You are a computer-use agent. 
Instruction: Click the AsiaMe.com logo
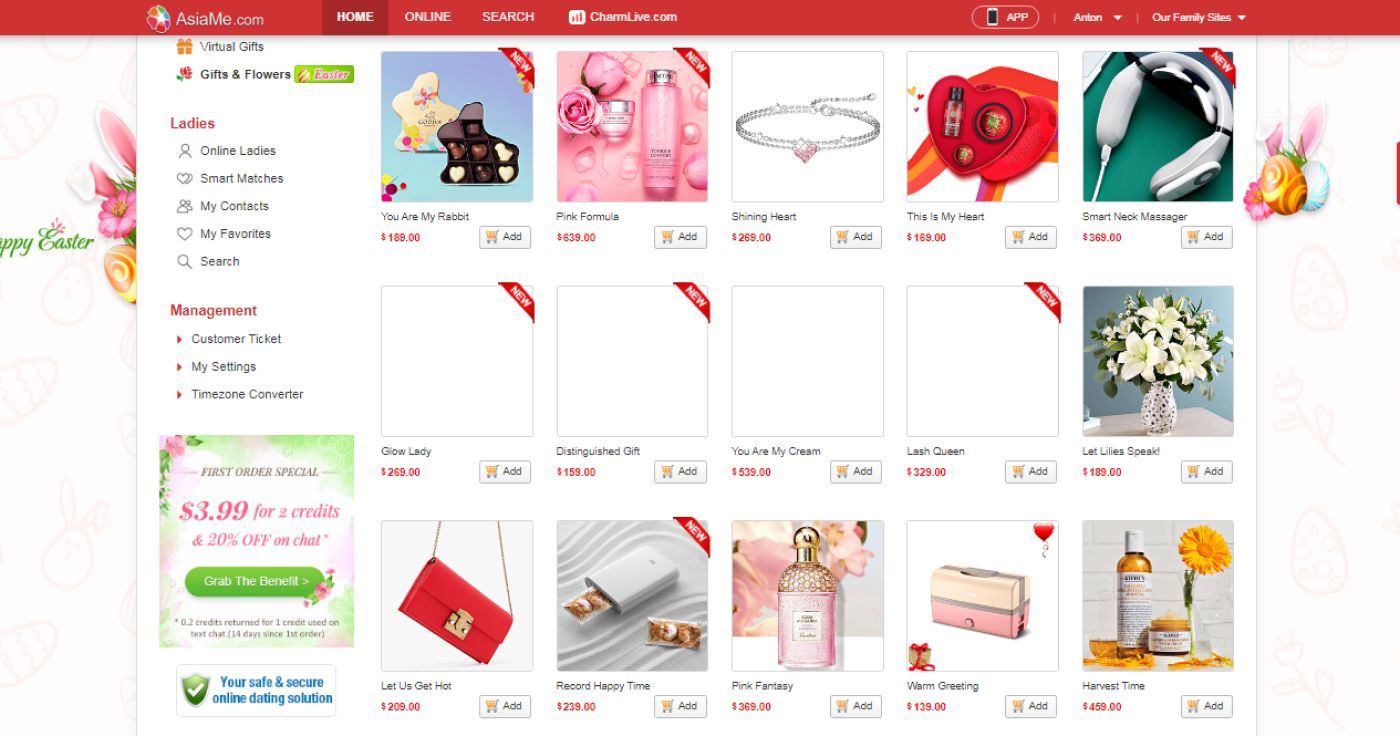click(x=206, y=18)
